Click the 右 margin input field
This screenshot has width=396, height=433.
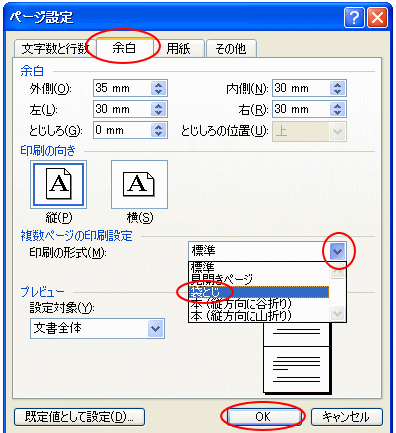point(301,109)
